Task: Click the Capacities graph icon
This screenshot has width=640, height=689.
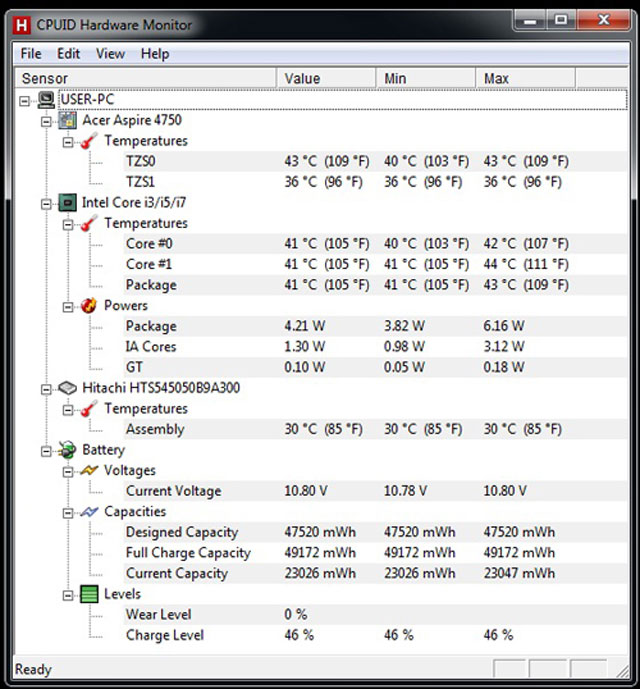Action: click(89, 512)
